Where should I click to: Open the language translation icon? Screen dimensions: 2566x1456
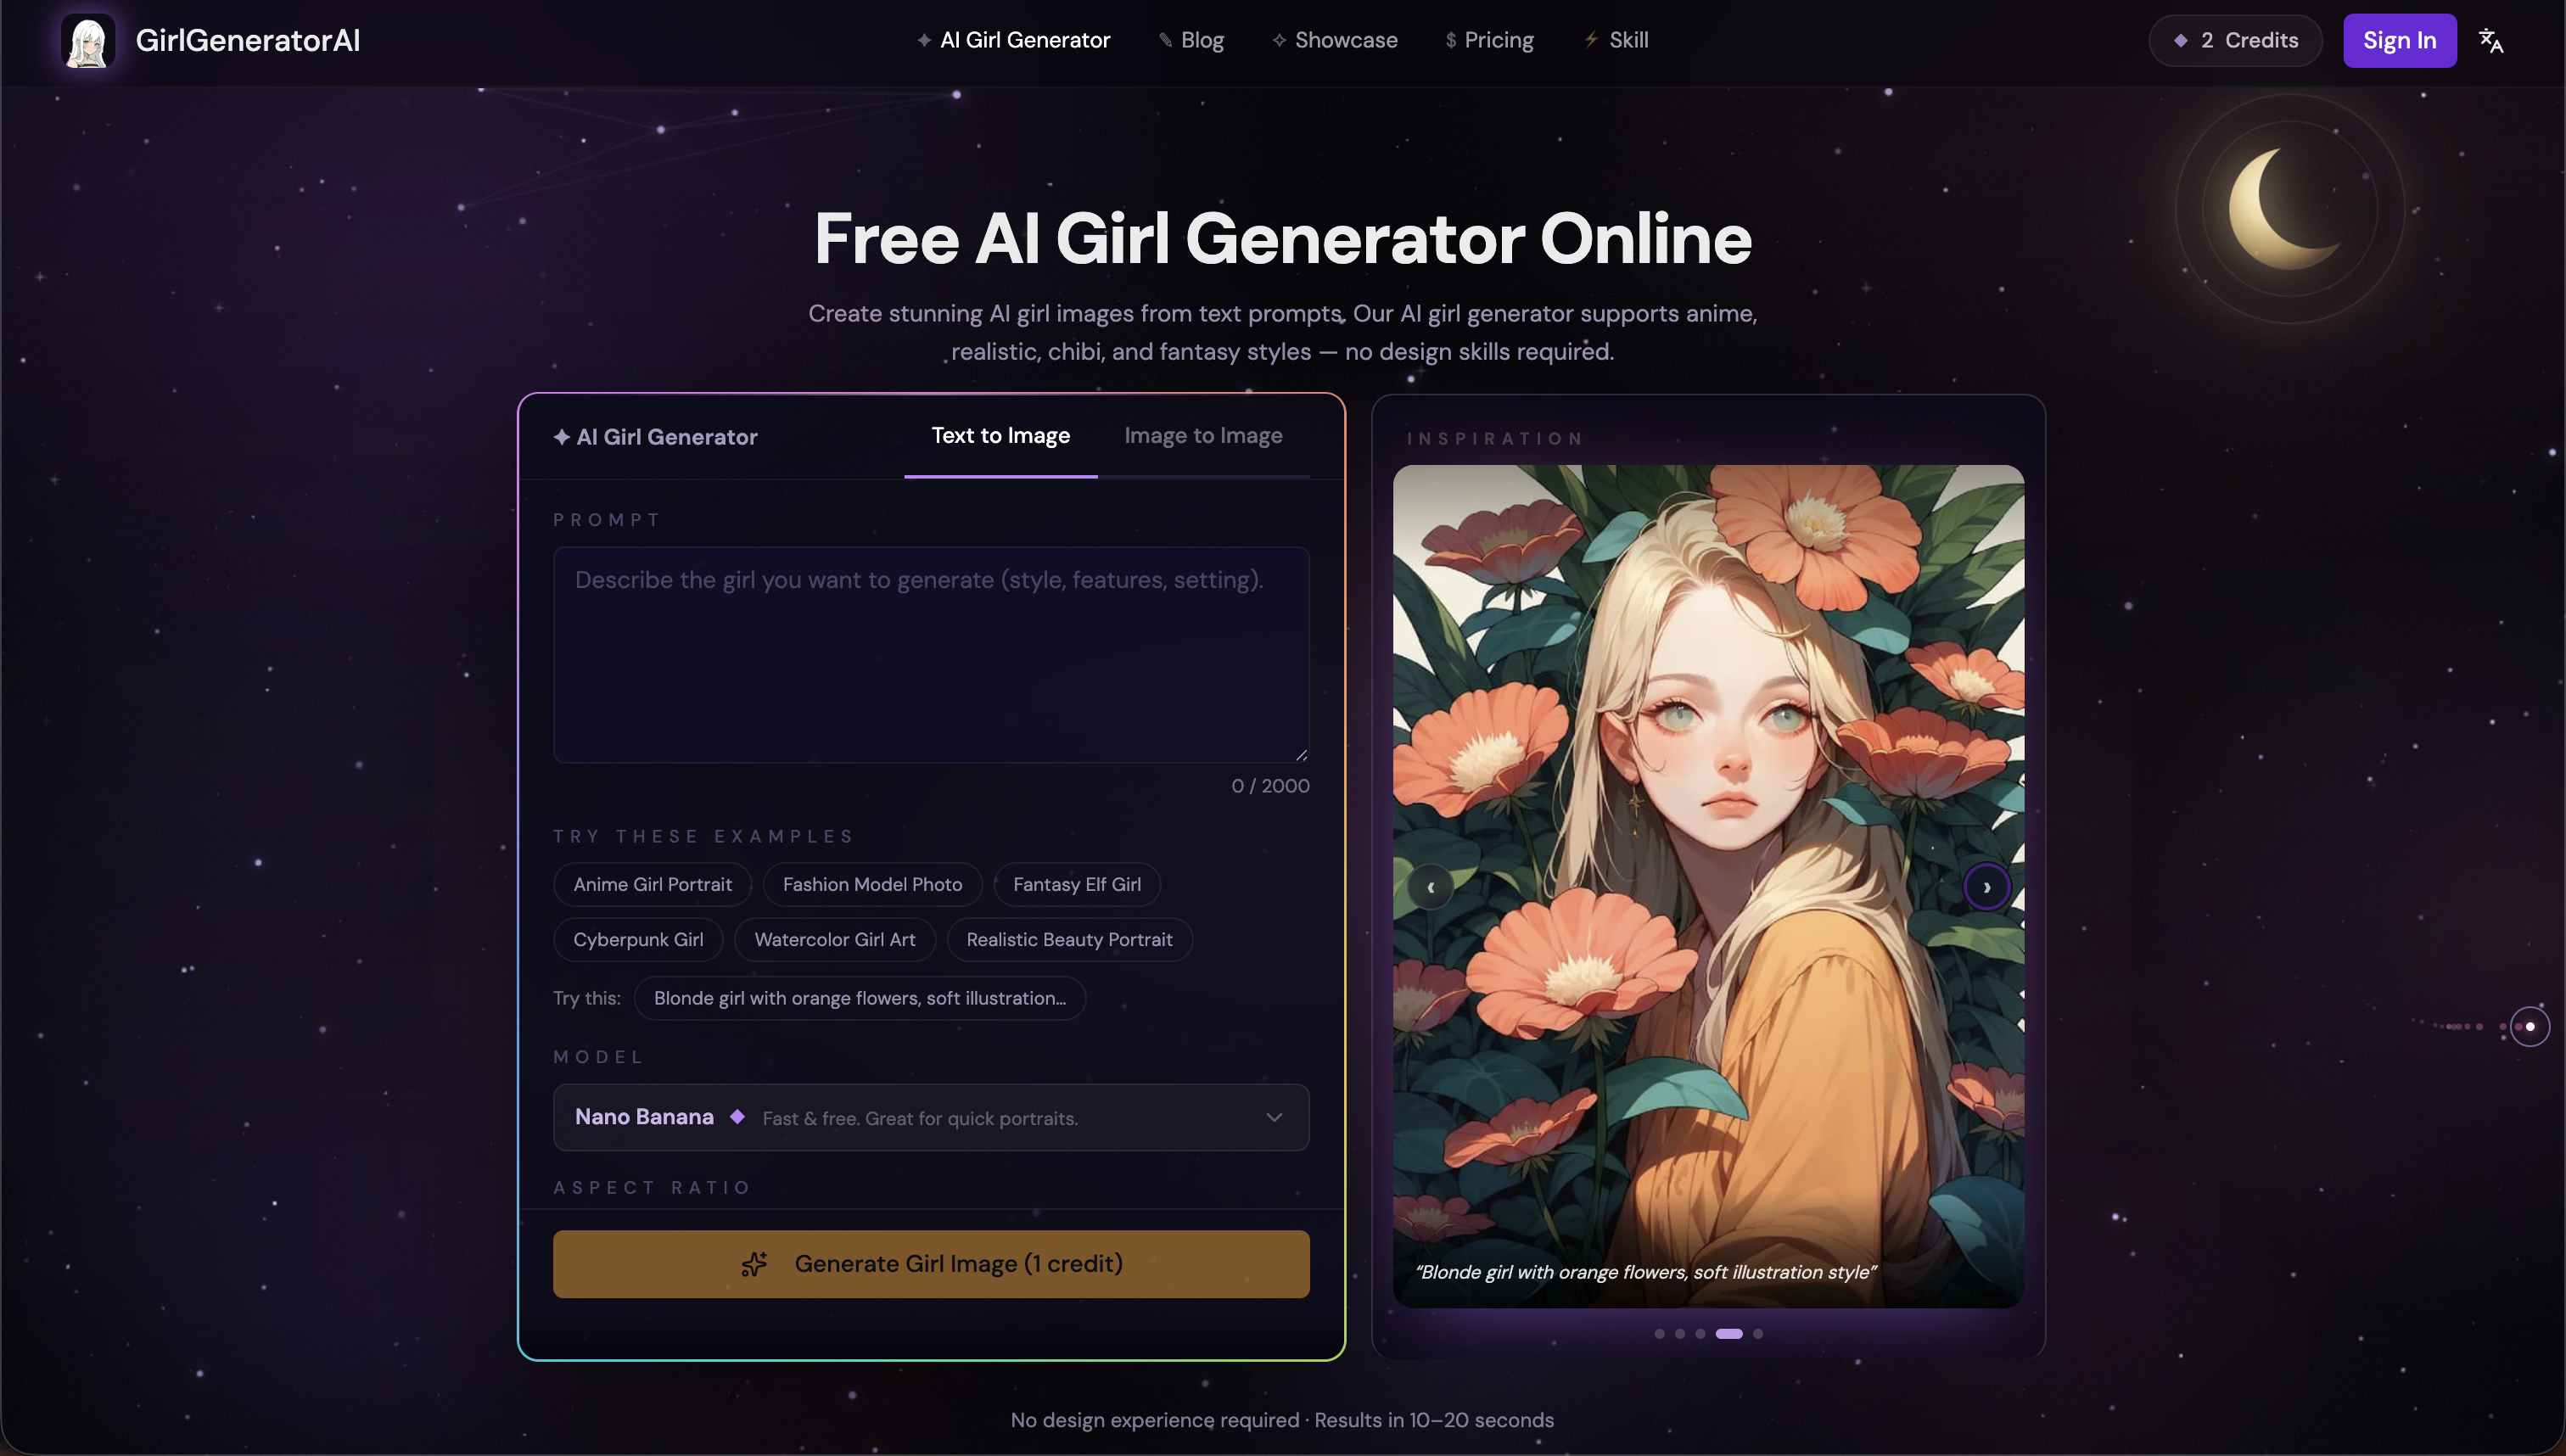[2491, 41]
